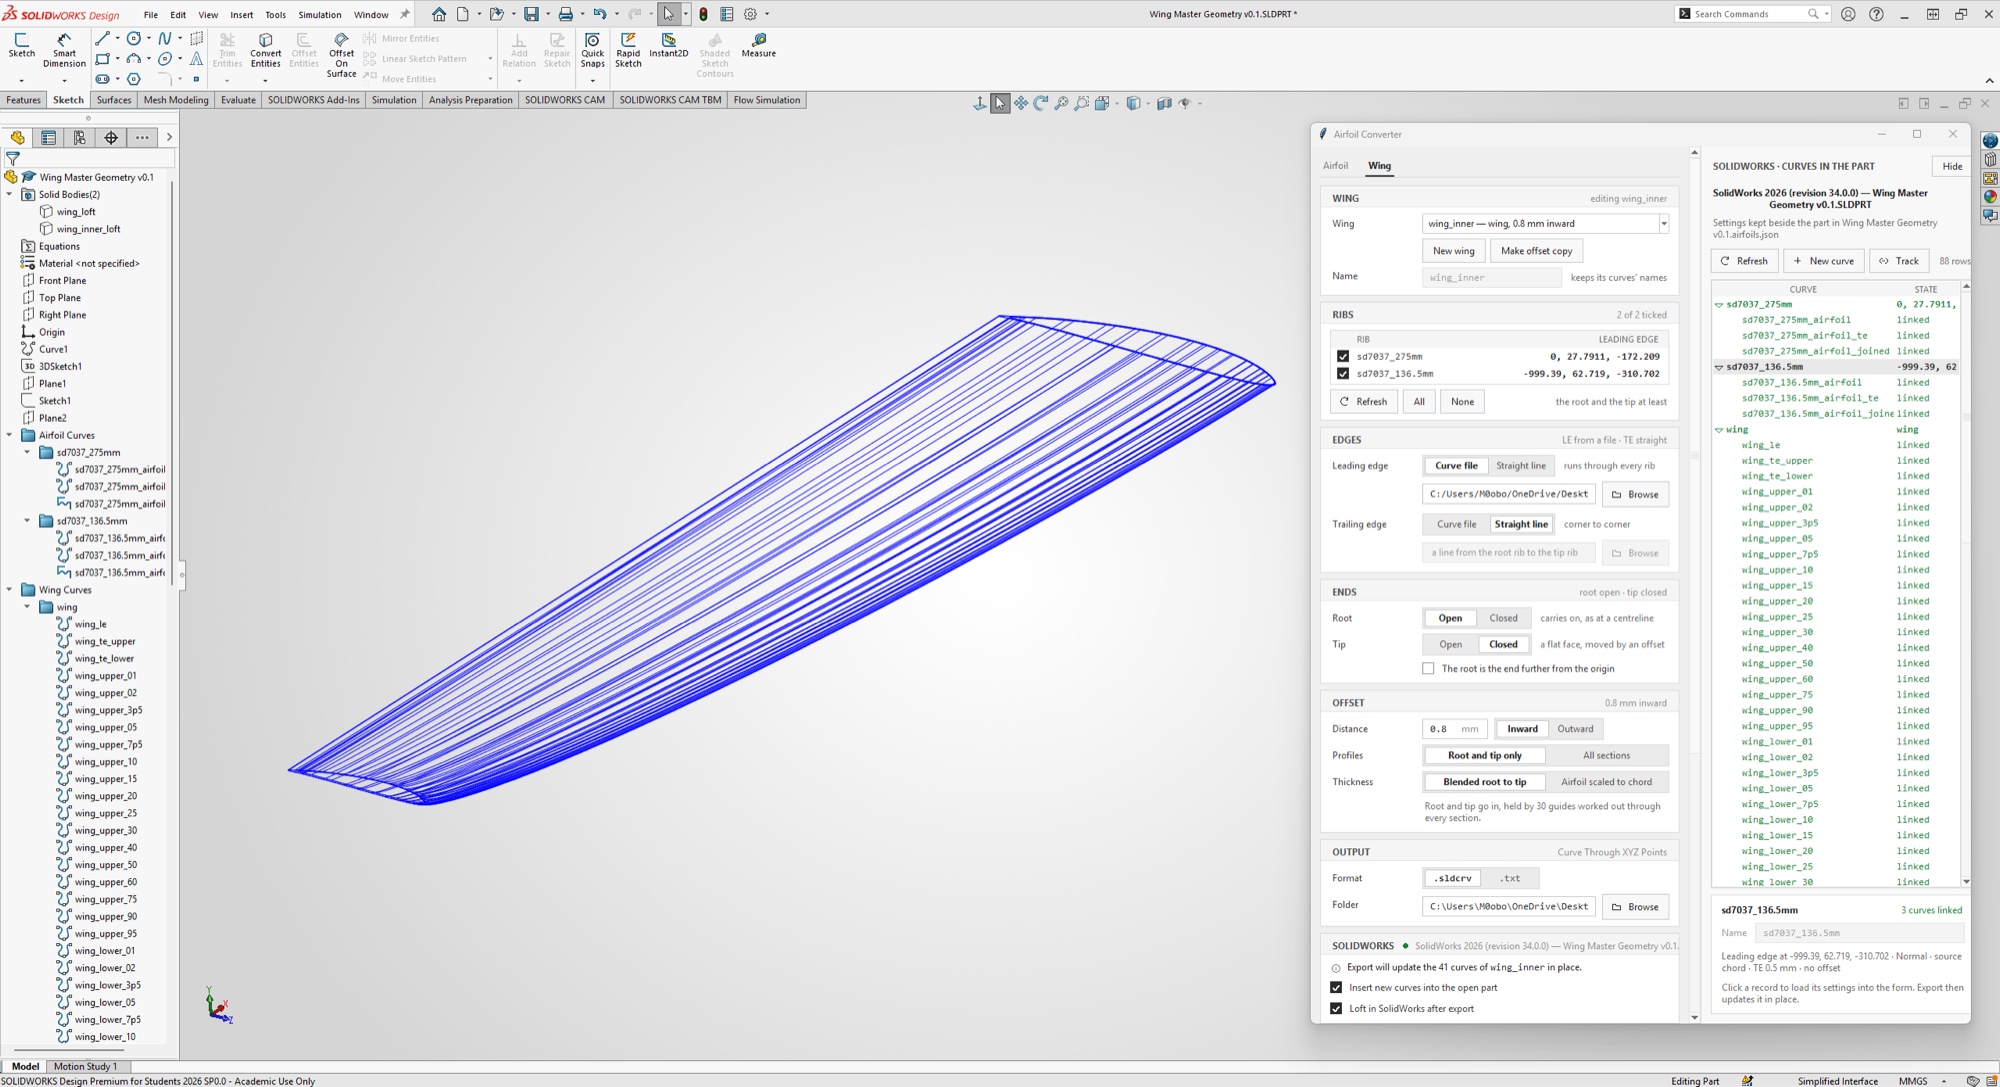Click the New wing button
Screen dimensions: 2000x1087
[1453, 251]
